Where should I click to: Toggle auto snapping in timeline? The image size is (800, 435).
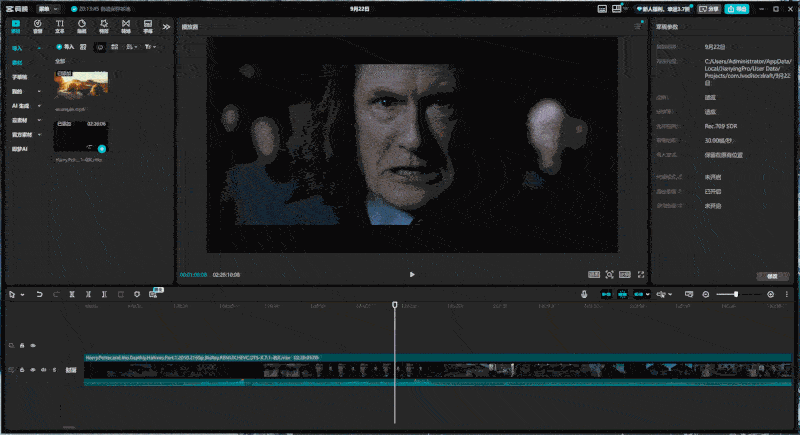pos(622,294)
